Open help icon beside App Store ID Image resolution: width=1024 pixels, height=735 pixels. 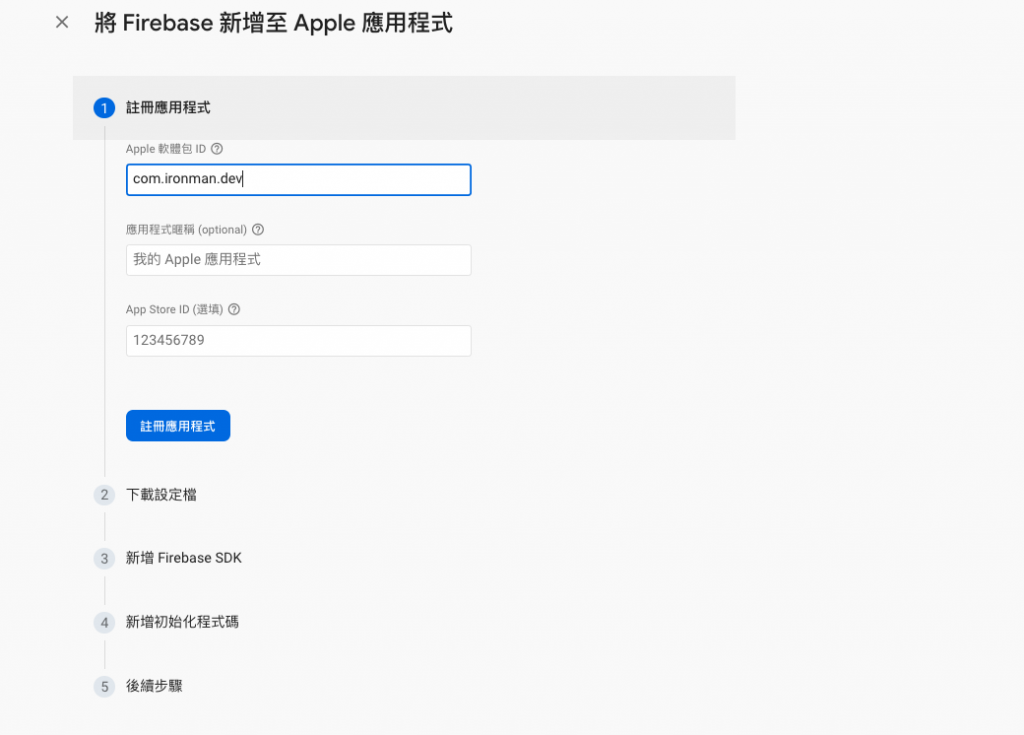click(234, 309)
